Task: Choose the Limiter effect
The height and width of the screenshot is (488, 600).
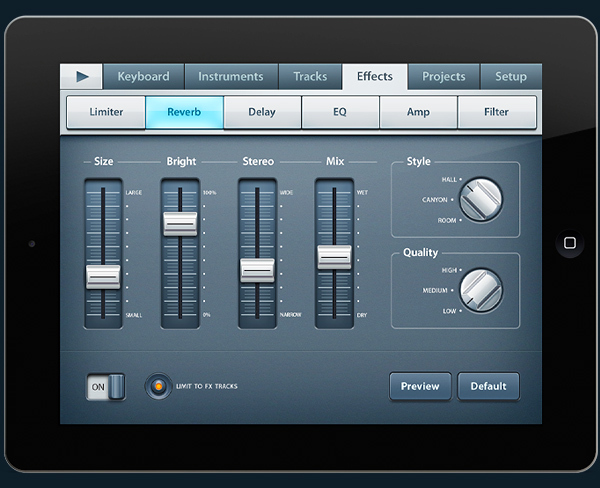Action: click(106, 112)
